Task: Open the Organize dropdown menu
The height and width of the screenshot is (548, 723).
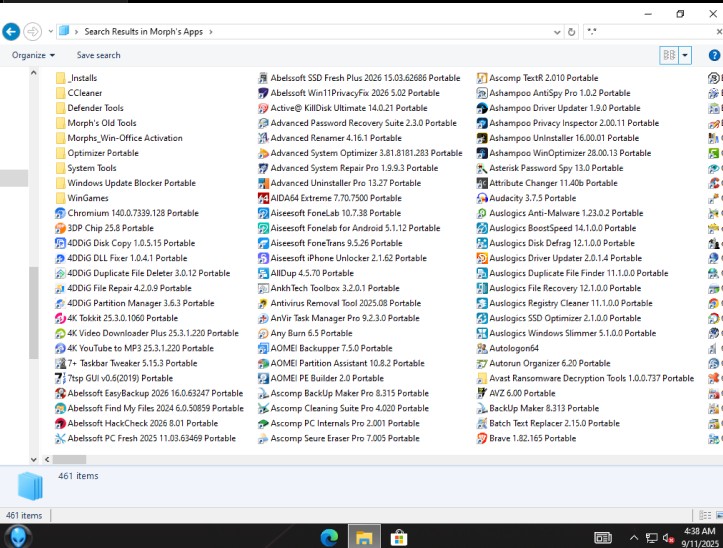Action: 33,55
